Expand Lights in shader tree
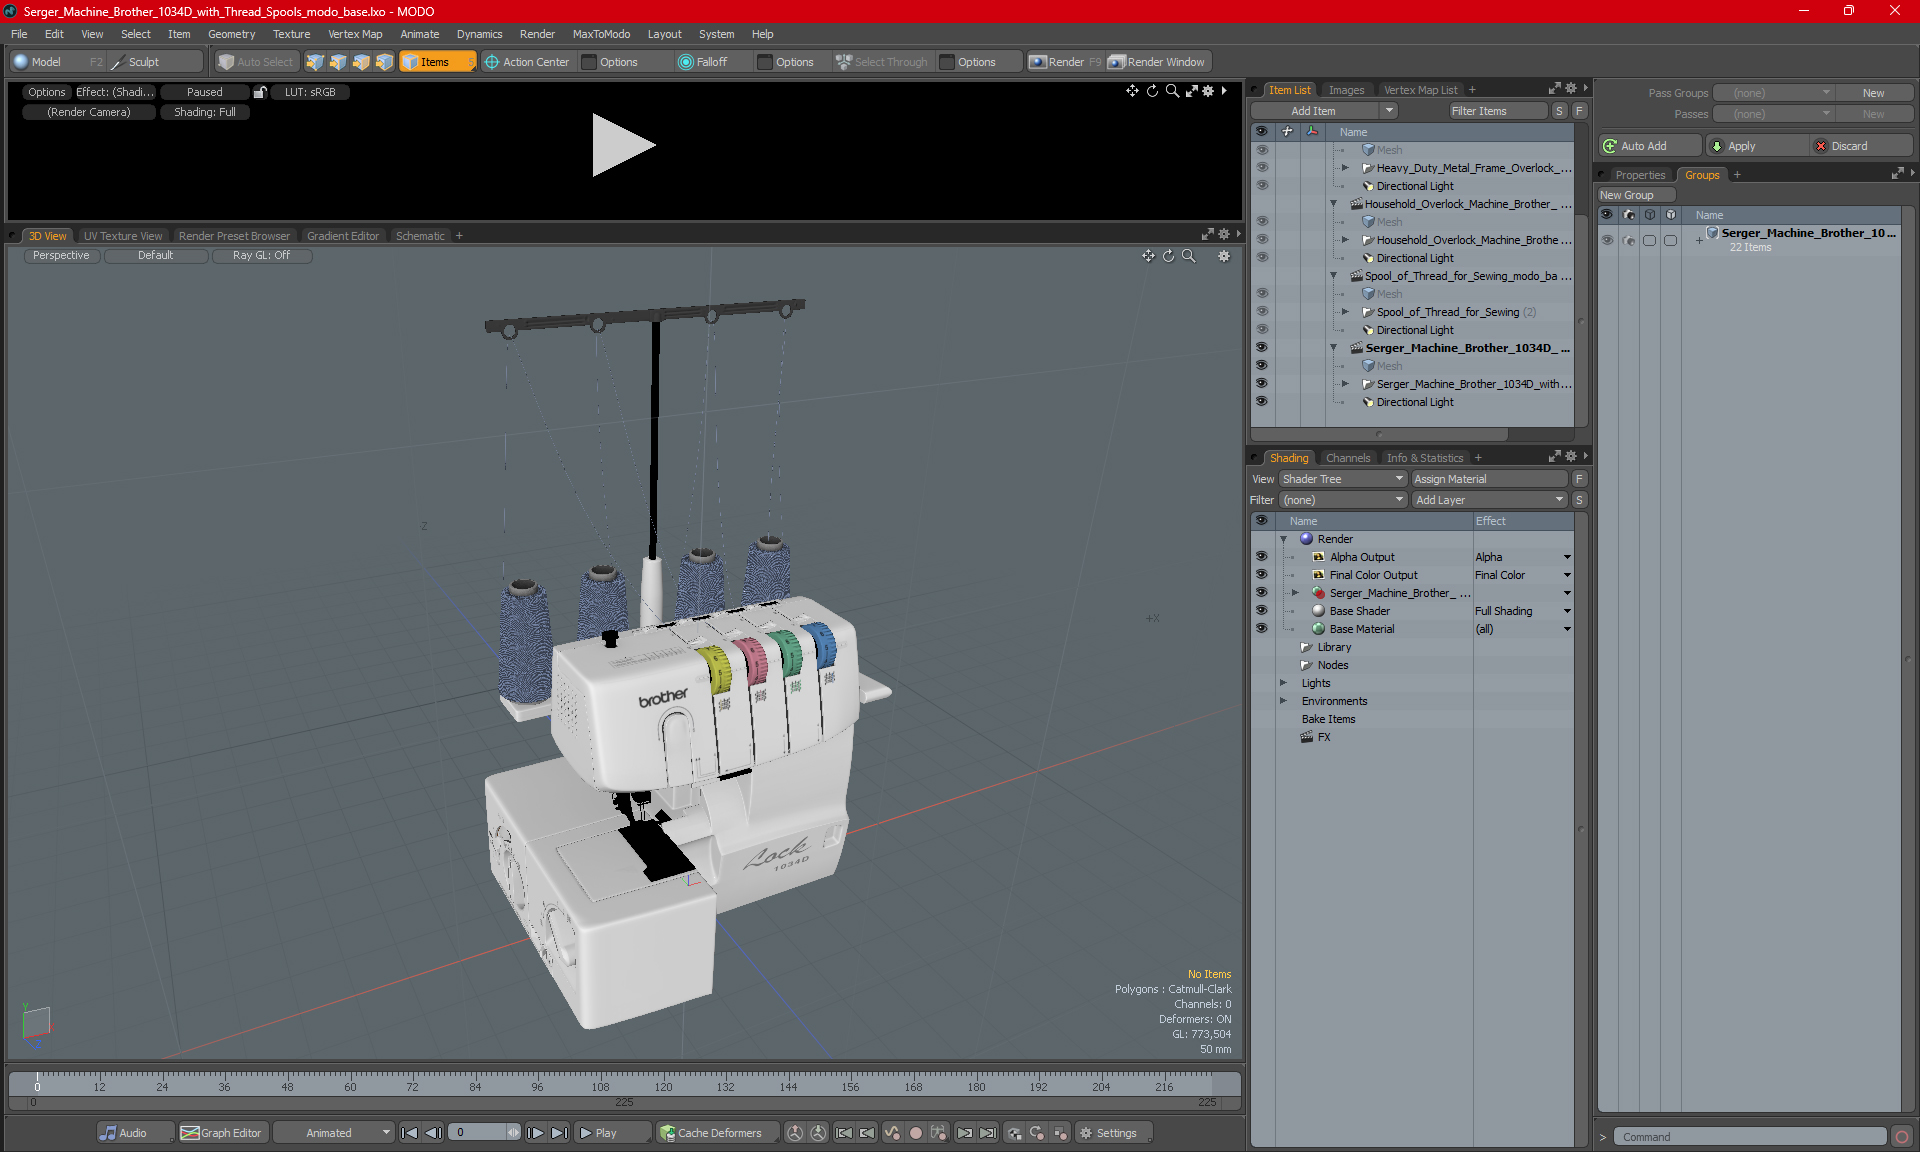 point(1284,683)
